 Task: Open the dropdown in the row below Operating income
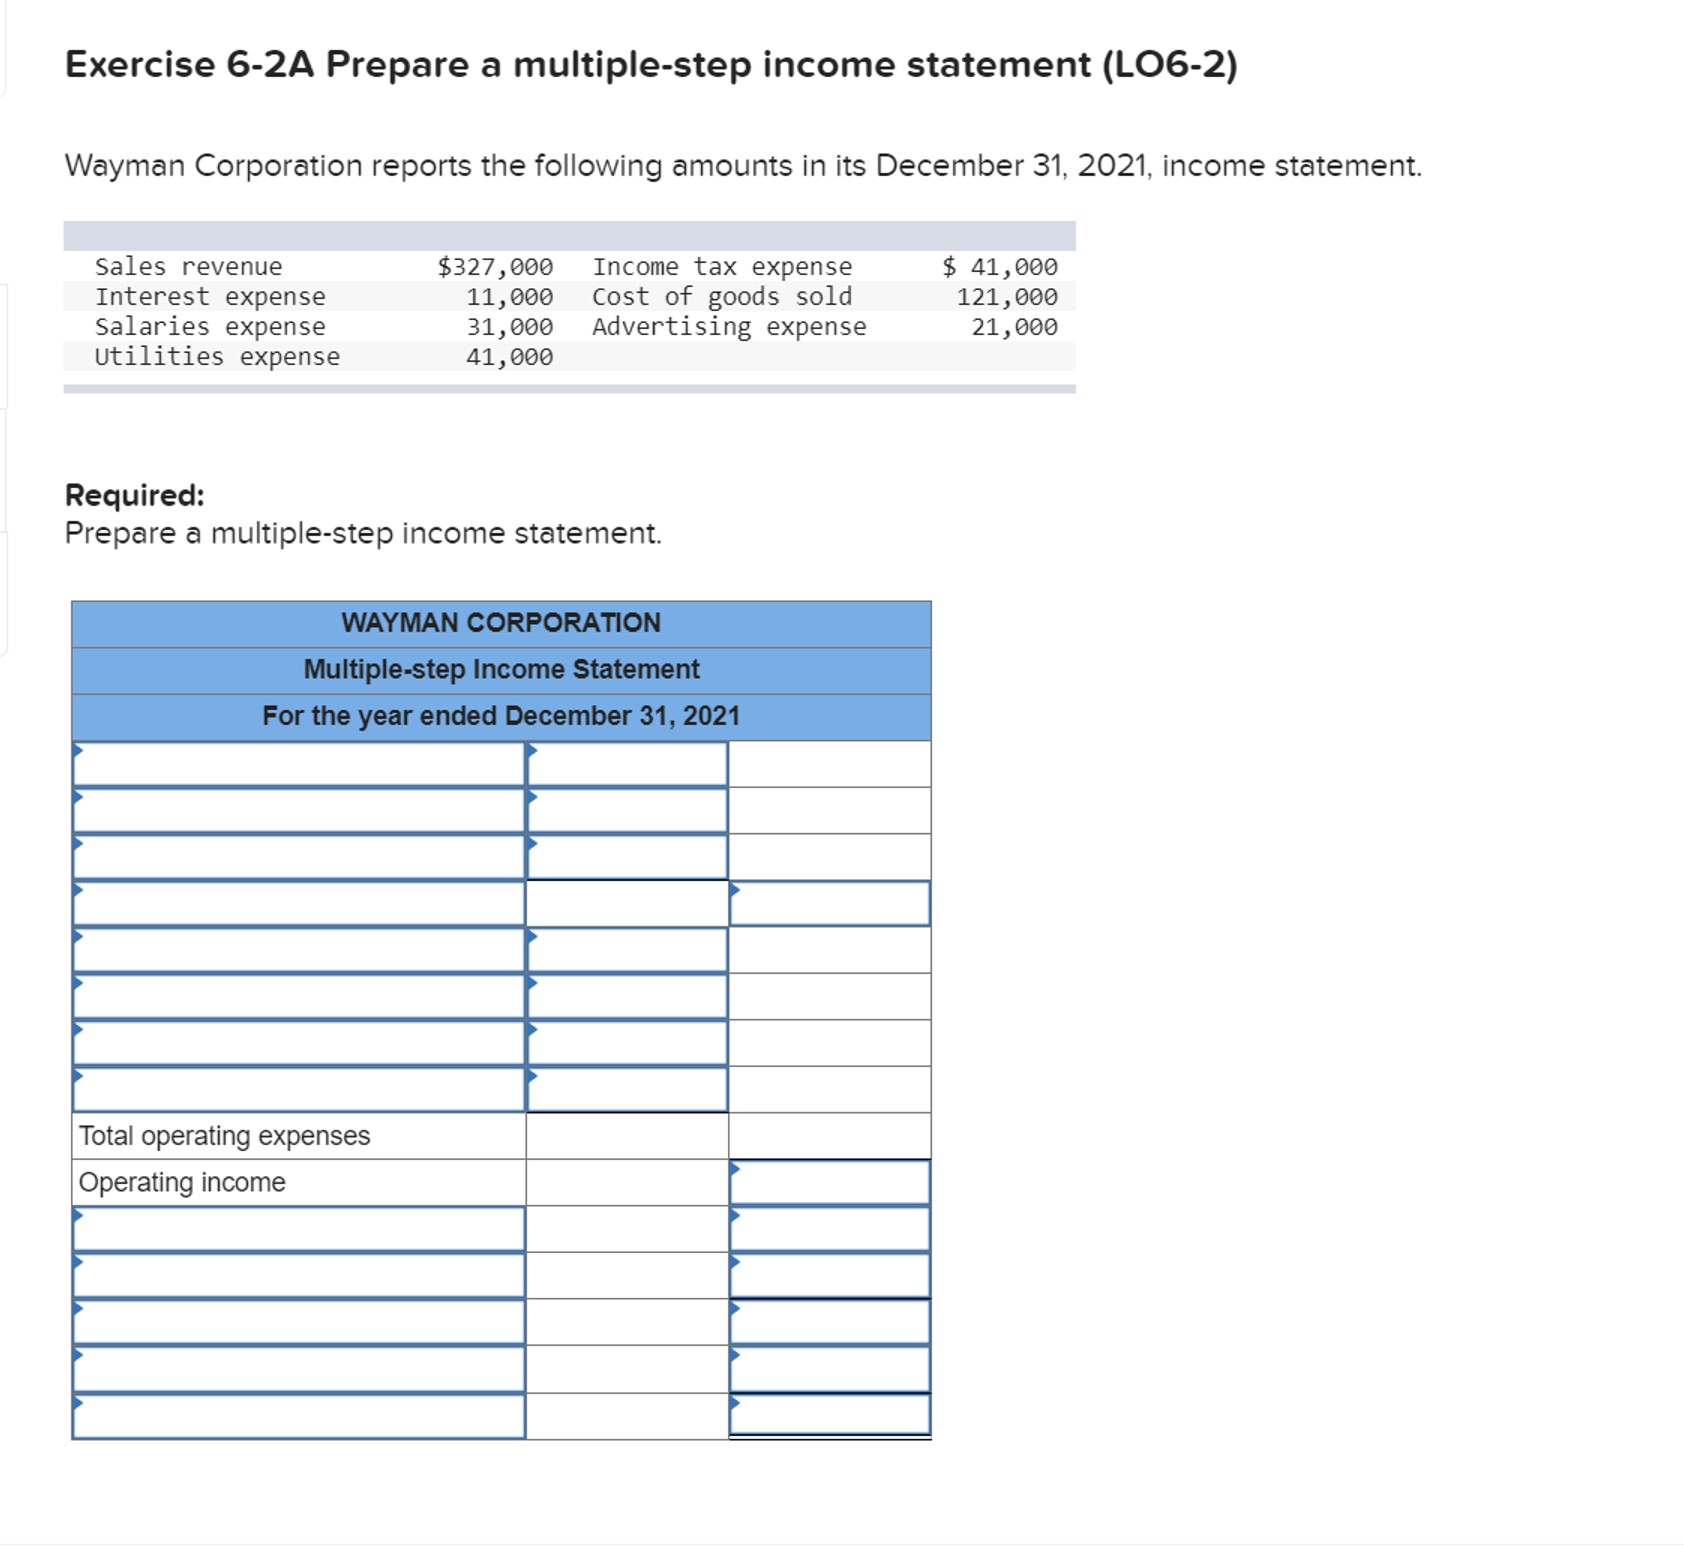(300, 1228)
